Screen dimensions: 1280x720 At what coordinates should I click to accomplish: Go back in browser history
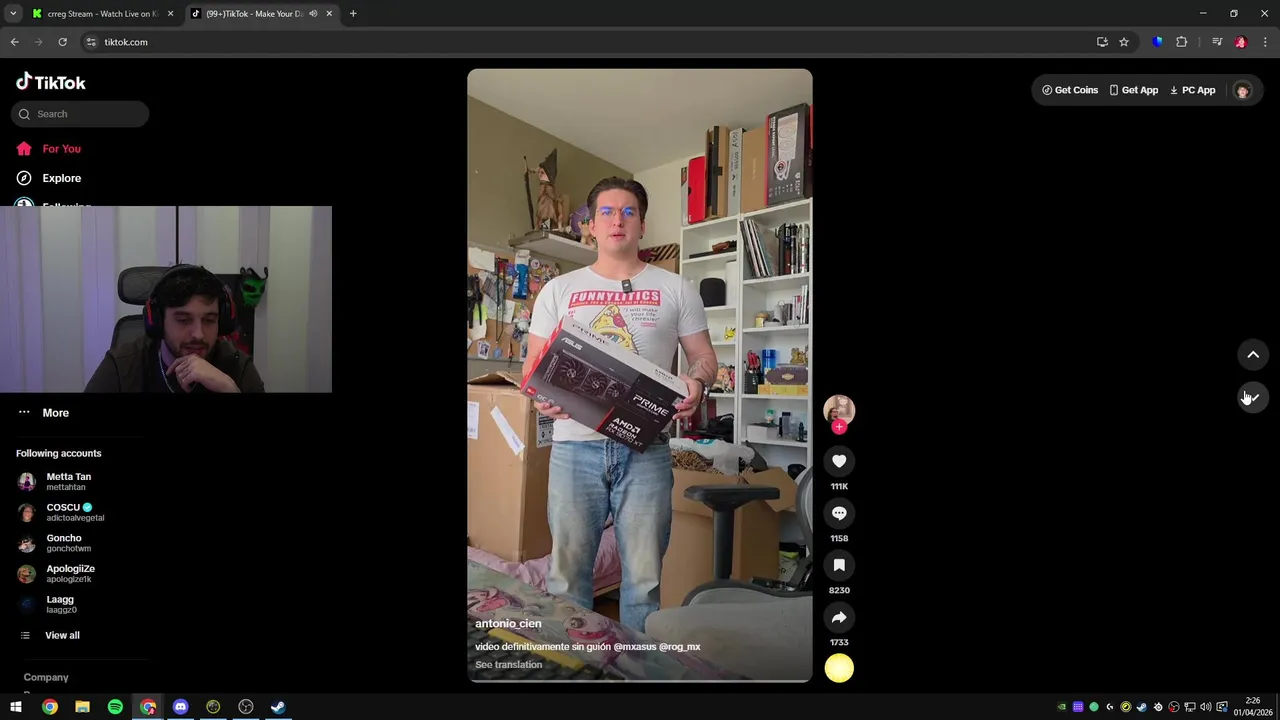14,42
